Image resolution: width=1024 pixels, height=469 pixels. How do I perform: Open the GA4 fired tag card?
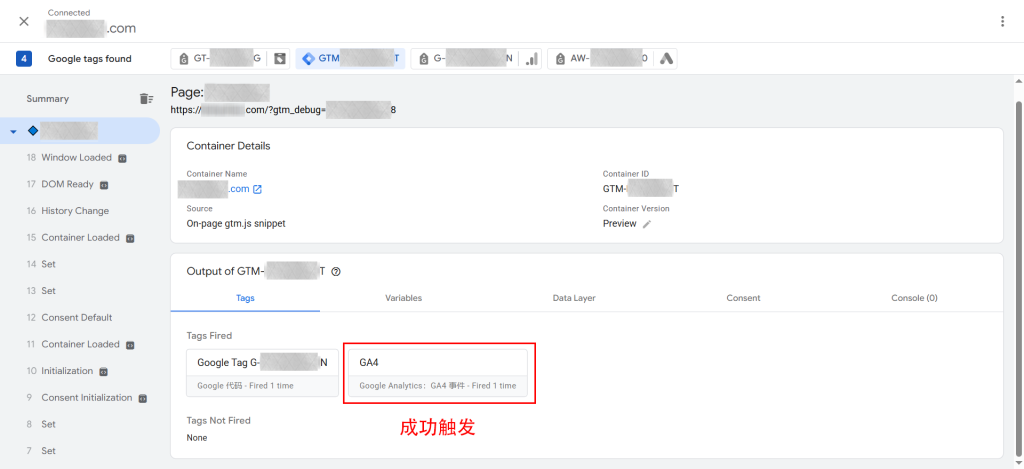coord(438,373)
